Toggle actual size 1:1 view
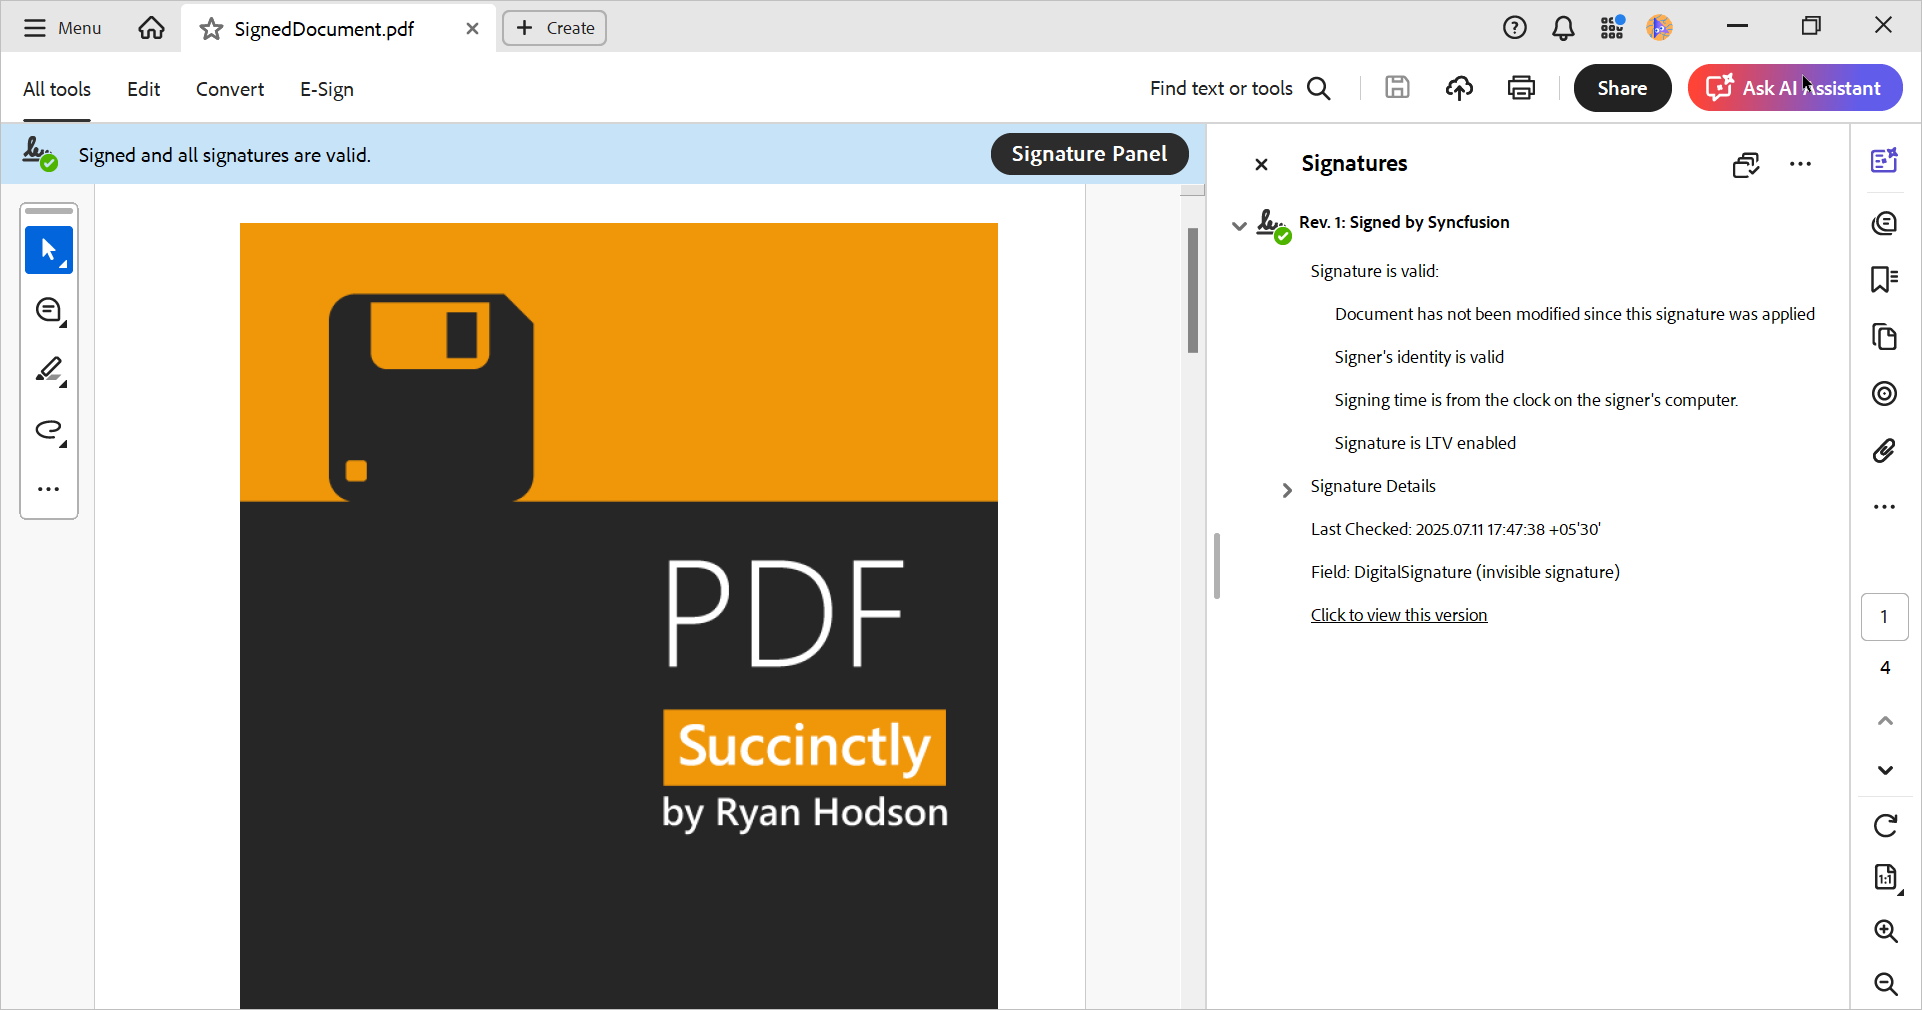The image size is (1922, 1010). tap(1885, 878)
